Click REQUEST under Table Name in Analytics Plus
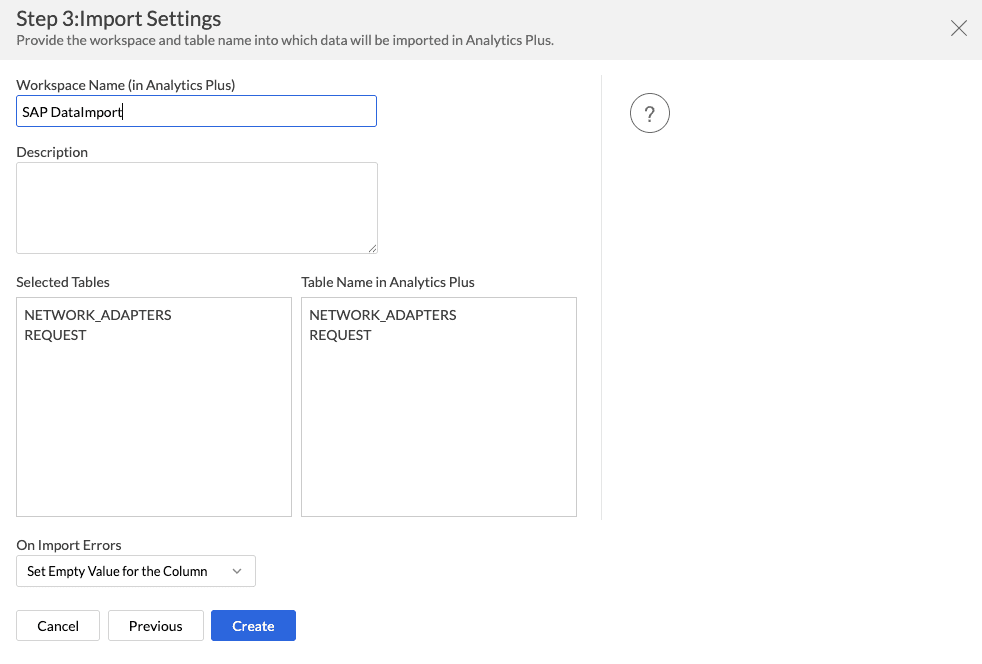This screenshot has height=664, width=982. (x=341, y=335)
